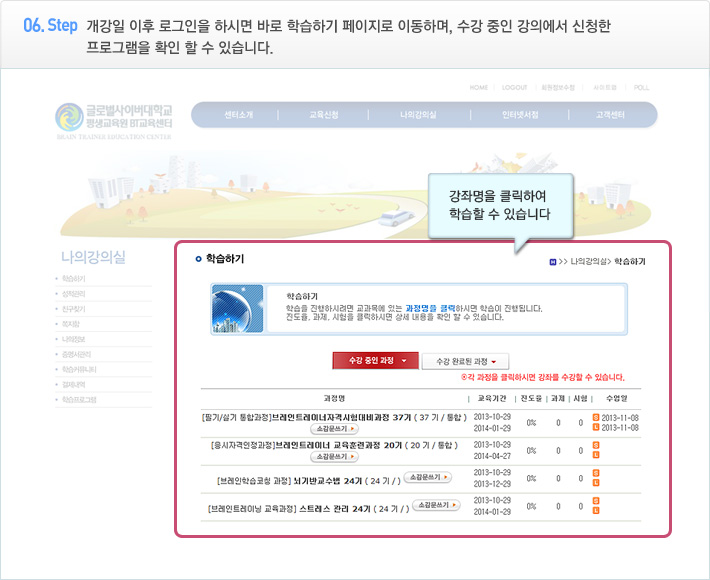Click the university logo emblem
Image resolution: width=710 pixels, height=580 pixels.
click(69, 117)
